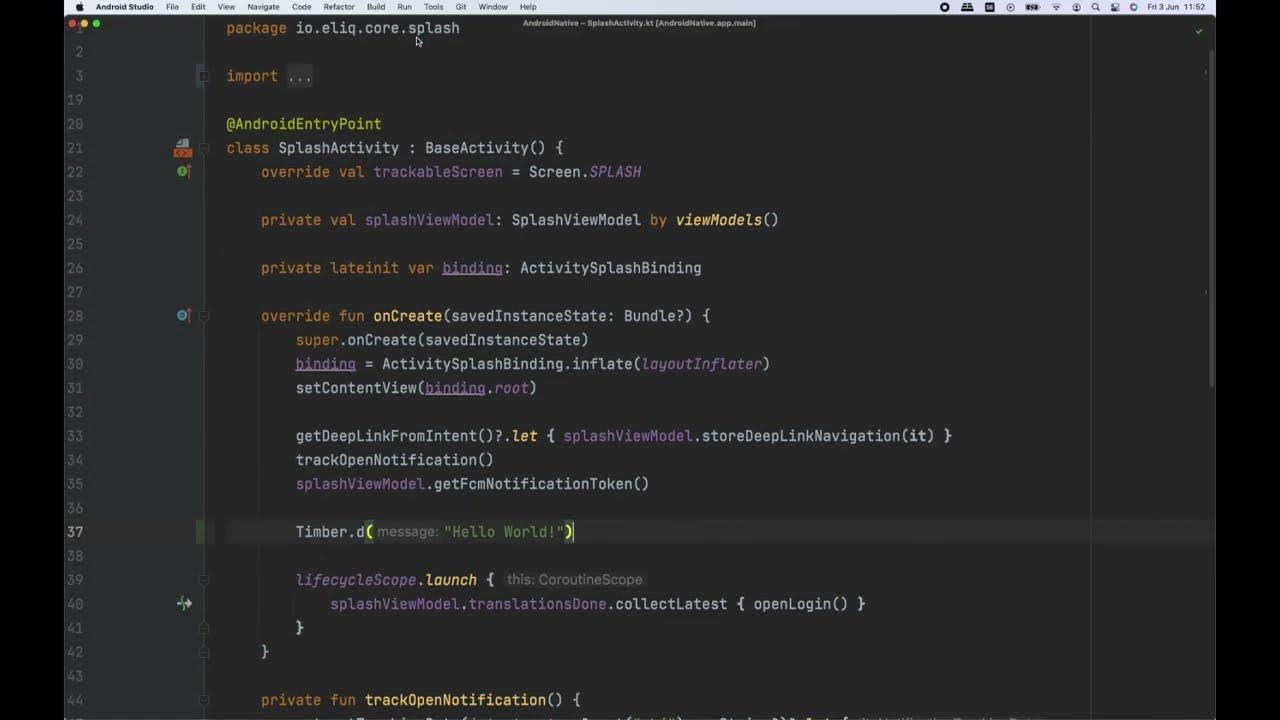Open the Apple menu
Image resolution: width=1280 pixels, height=720 pixels.
coord(79,7)
